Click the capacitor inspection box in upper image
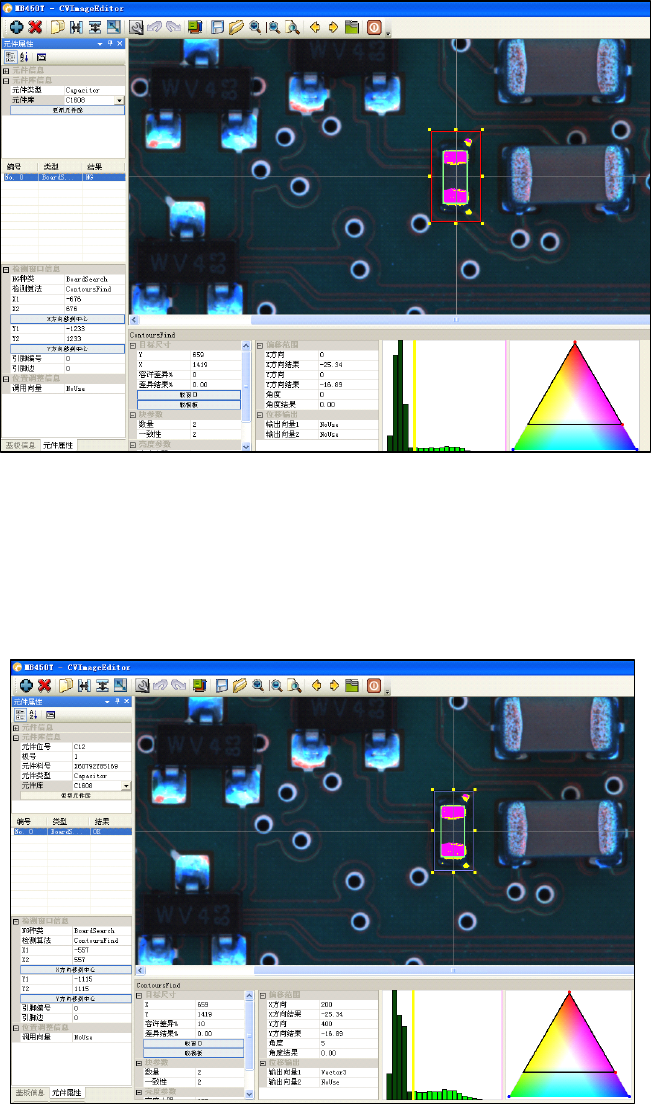The height and width of the screenshot is (1104, 651). tap(456, 176)
